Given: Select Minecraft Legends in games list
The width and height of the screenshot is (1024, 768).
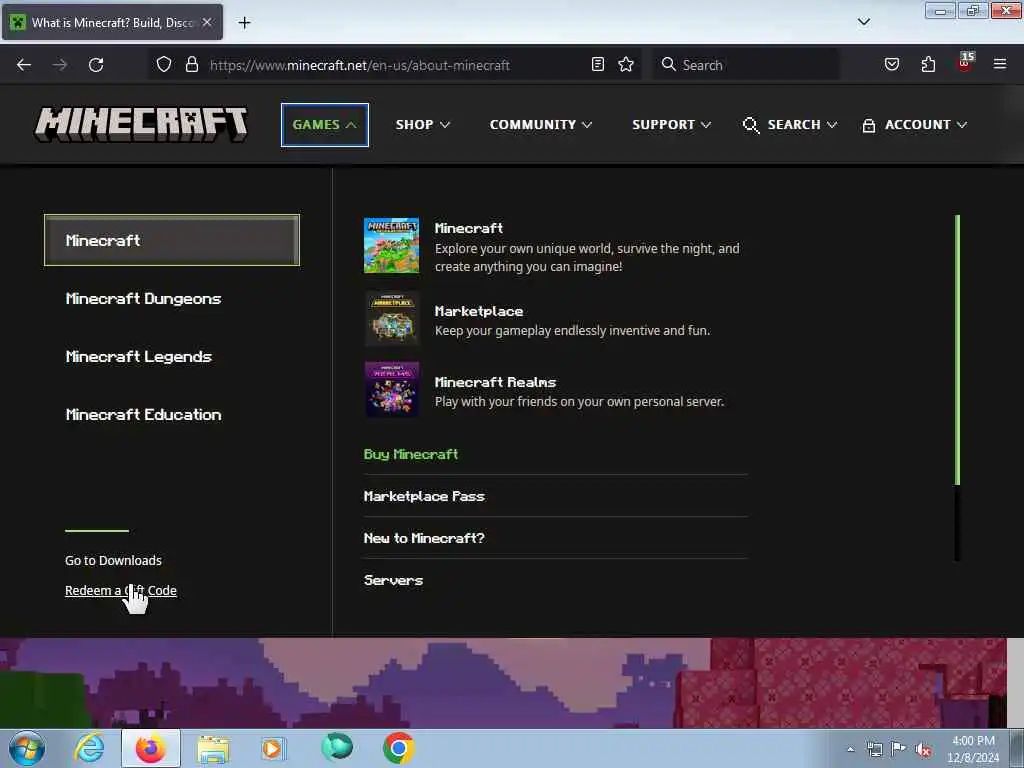Looking at the screenshot, I should [138, 357].
